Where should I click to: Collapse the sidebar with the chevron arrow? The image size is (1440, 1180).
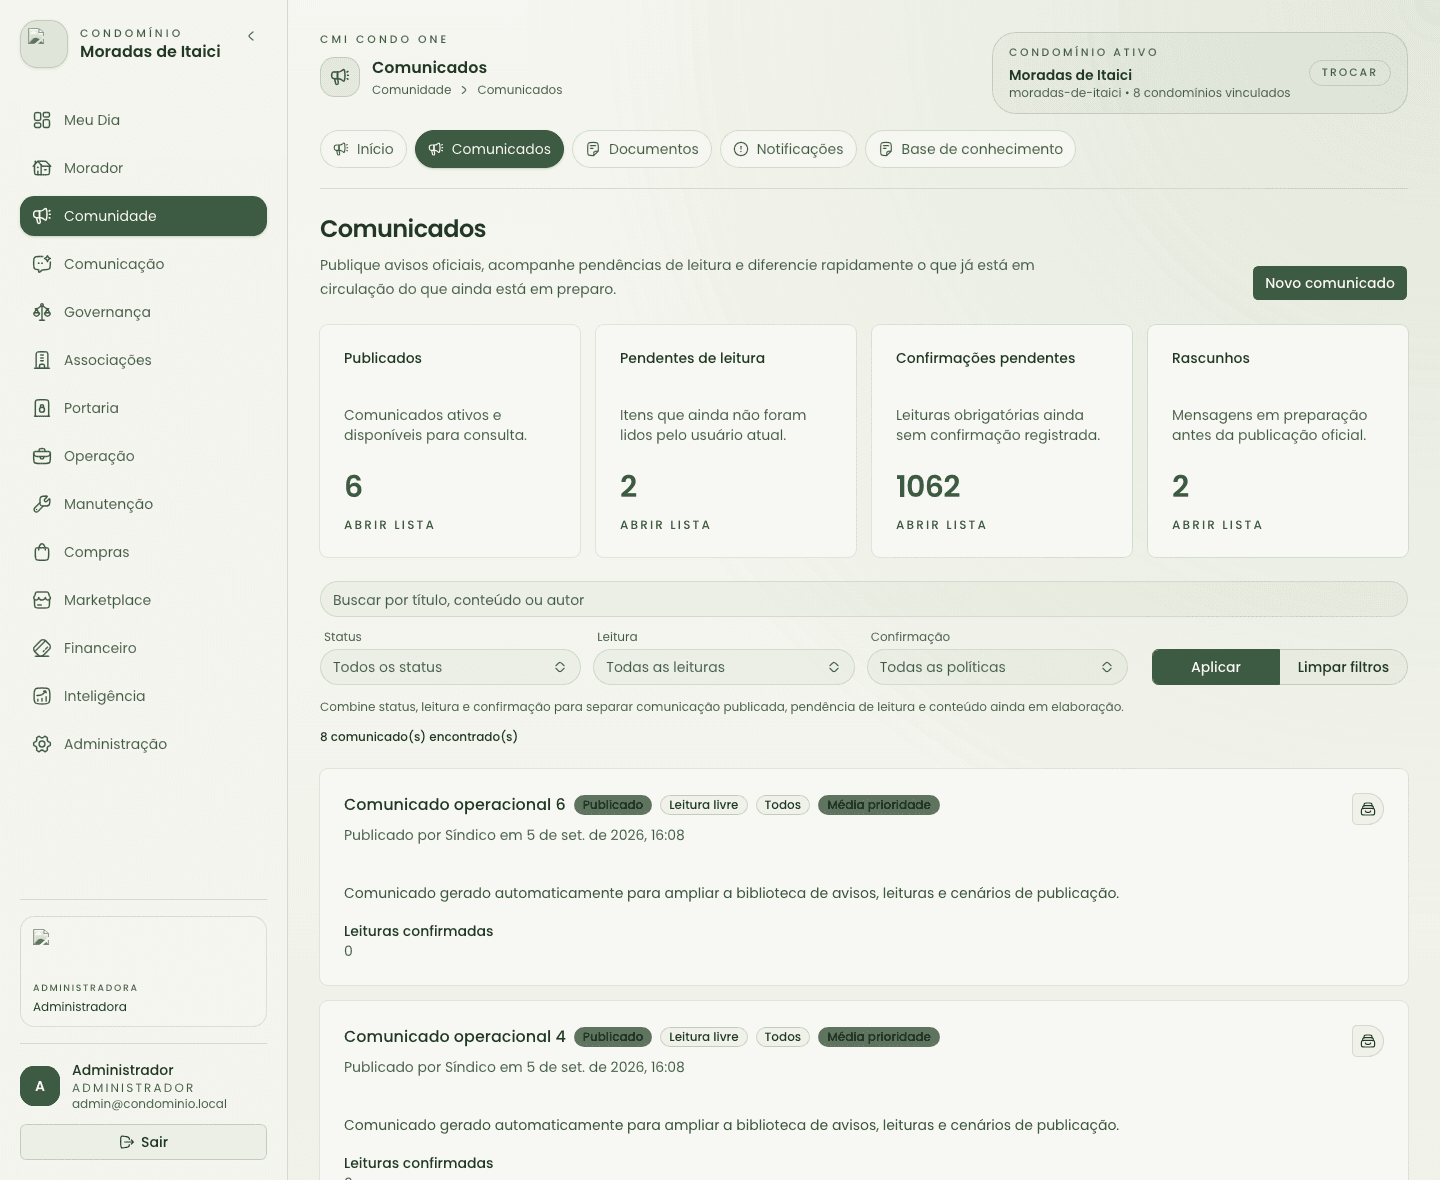point(251,36)
